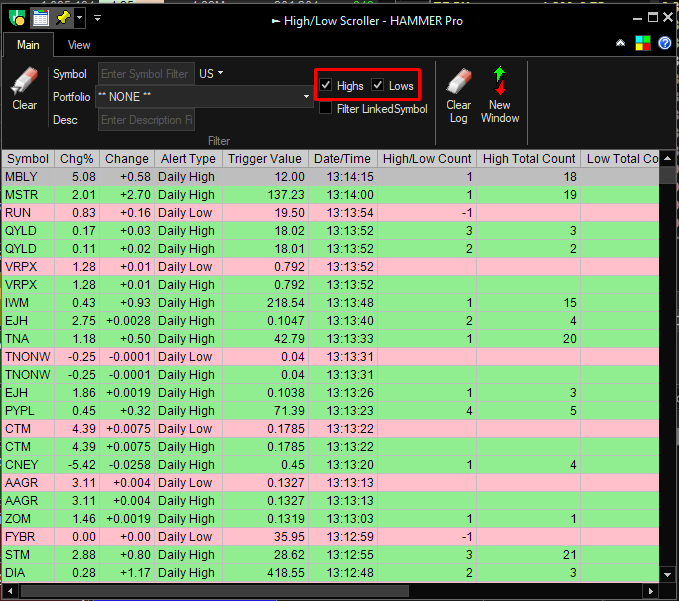Toggle the Lows checkbox

[378, 85]
